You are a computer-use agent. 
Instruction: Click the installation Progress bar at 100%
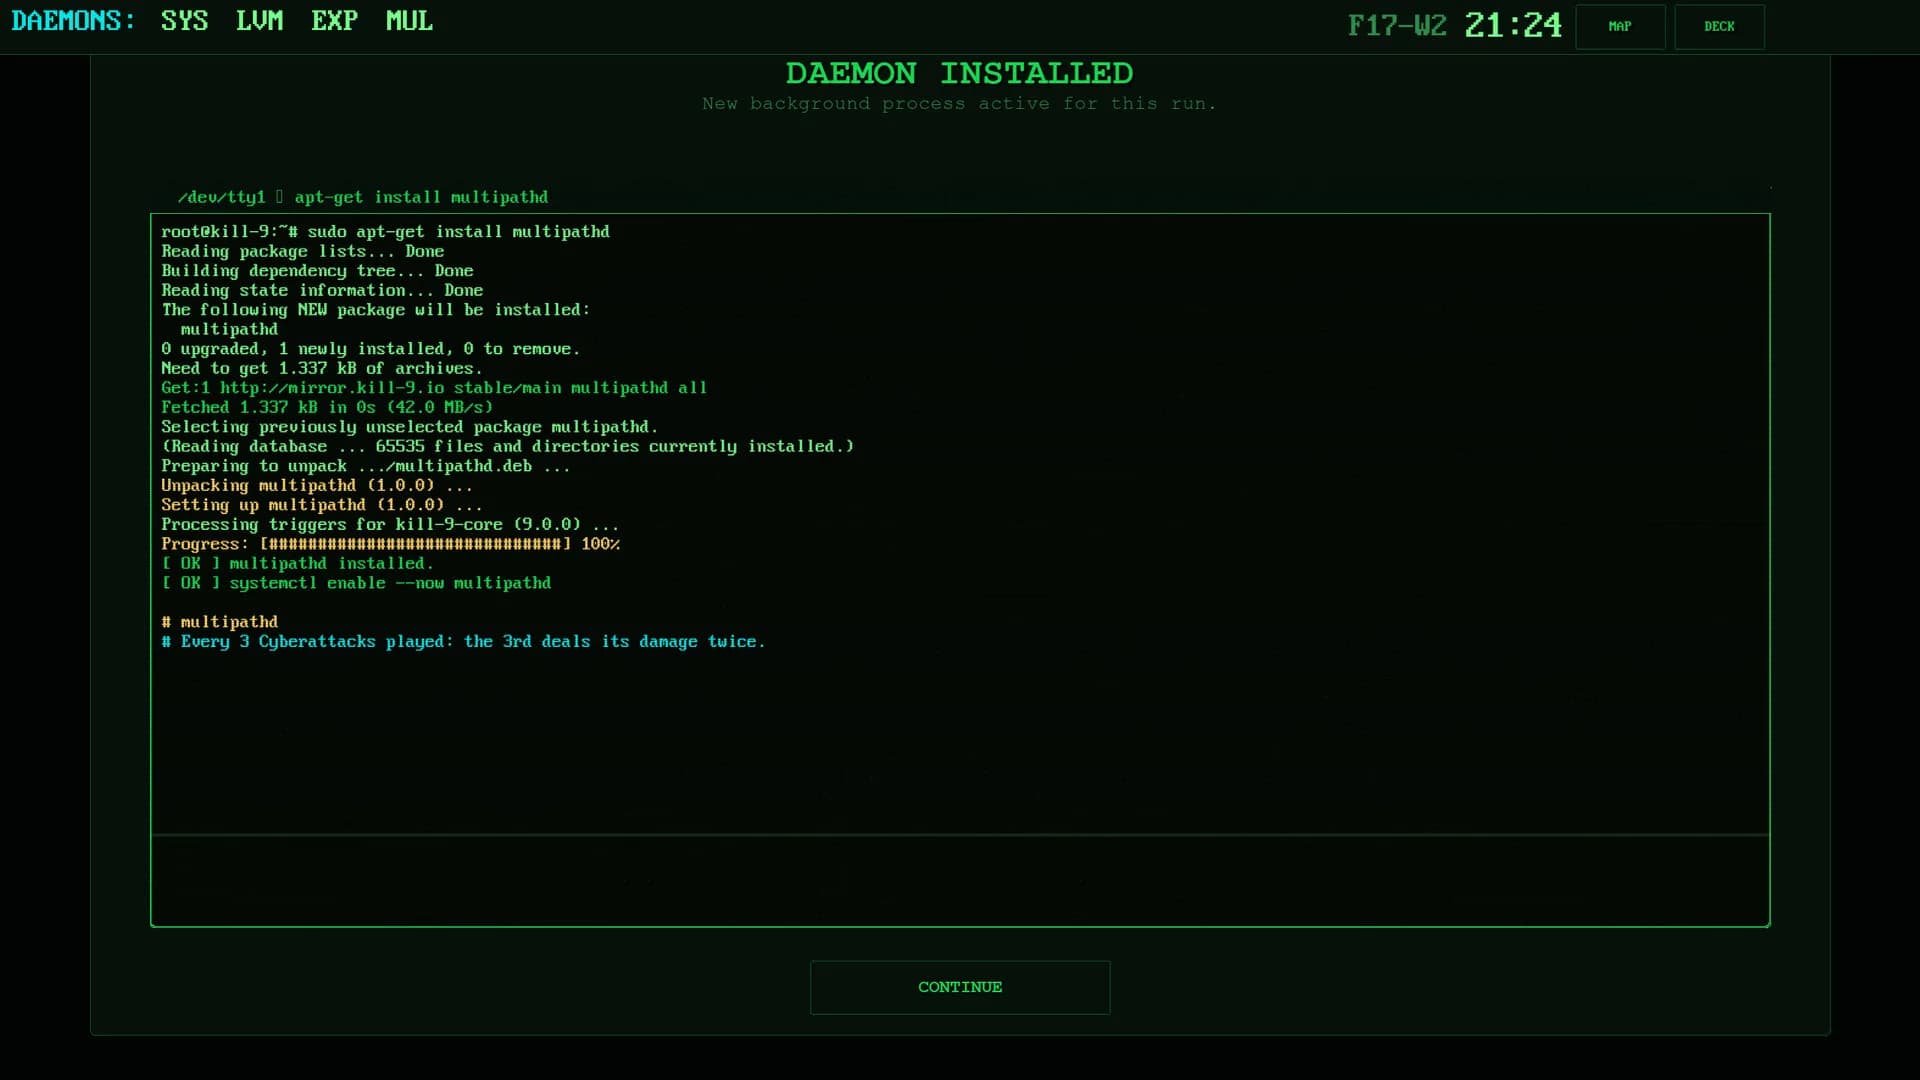391,544
